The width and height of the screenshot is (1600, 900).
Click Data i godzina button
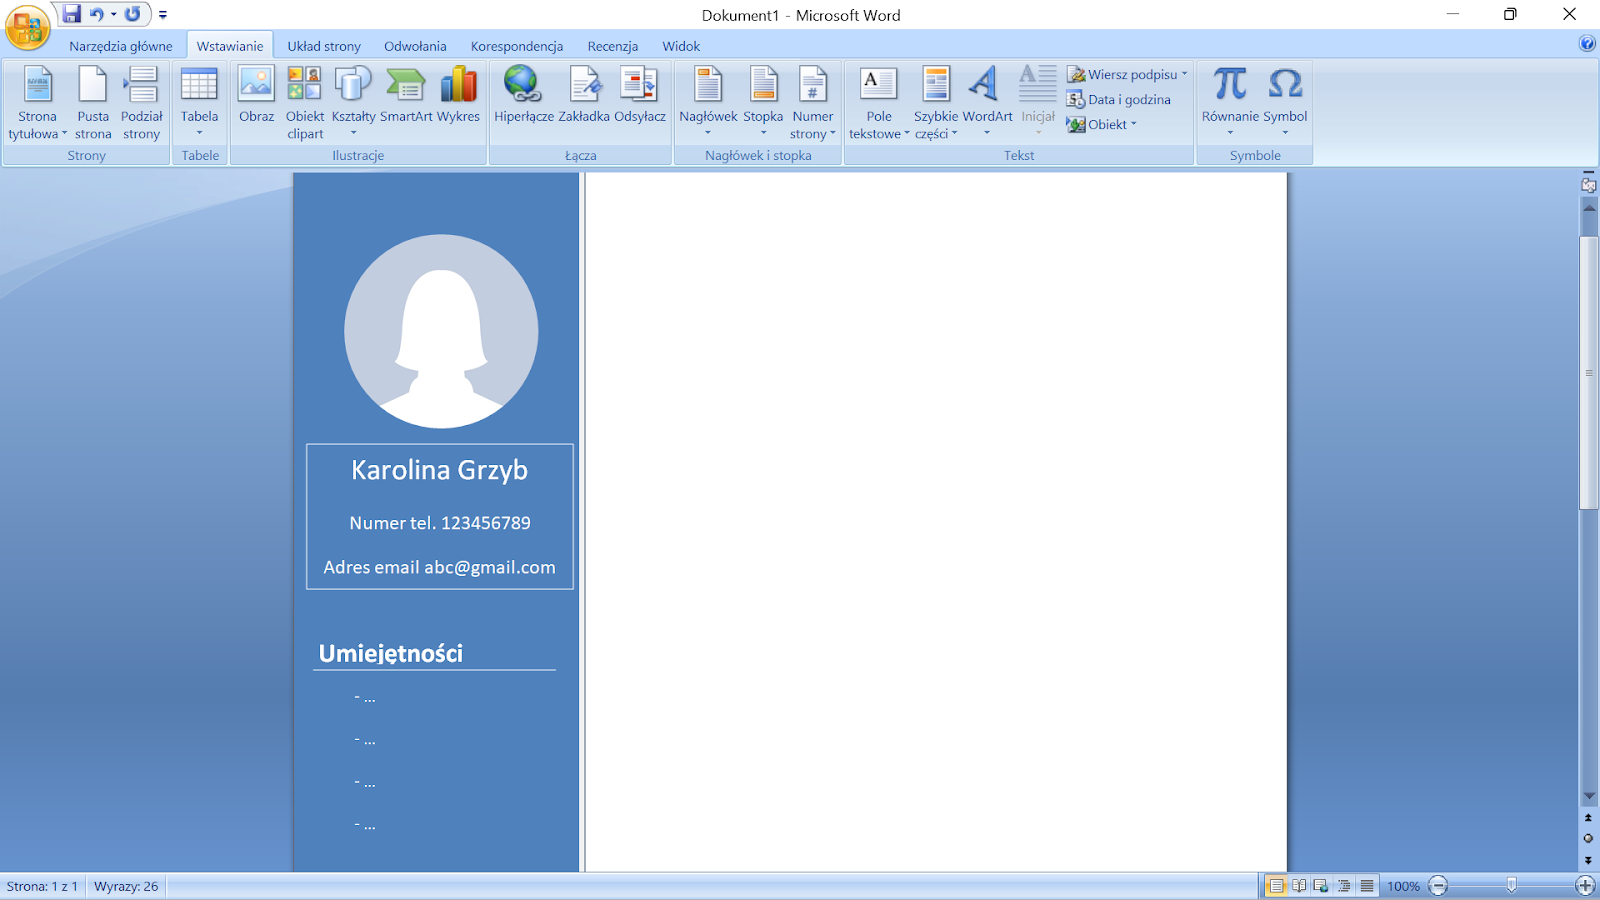1119,100
